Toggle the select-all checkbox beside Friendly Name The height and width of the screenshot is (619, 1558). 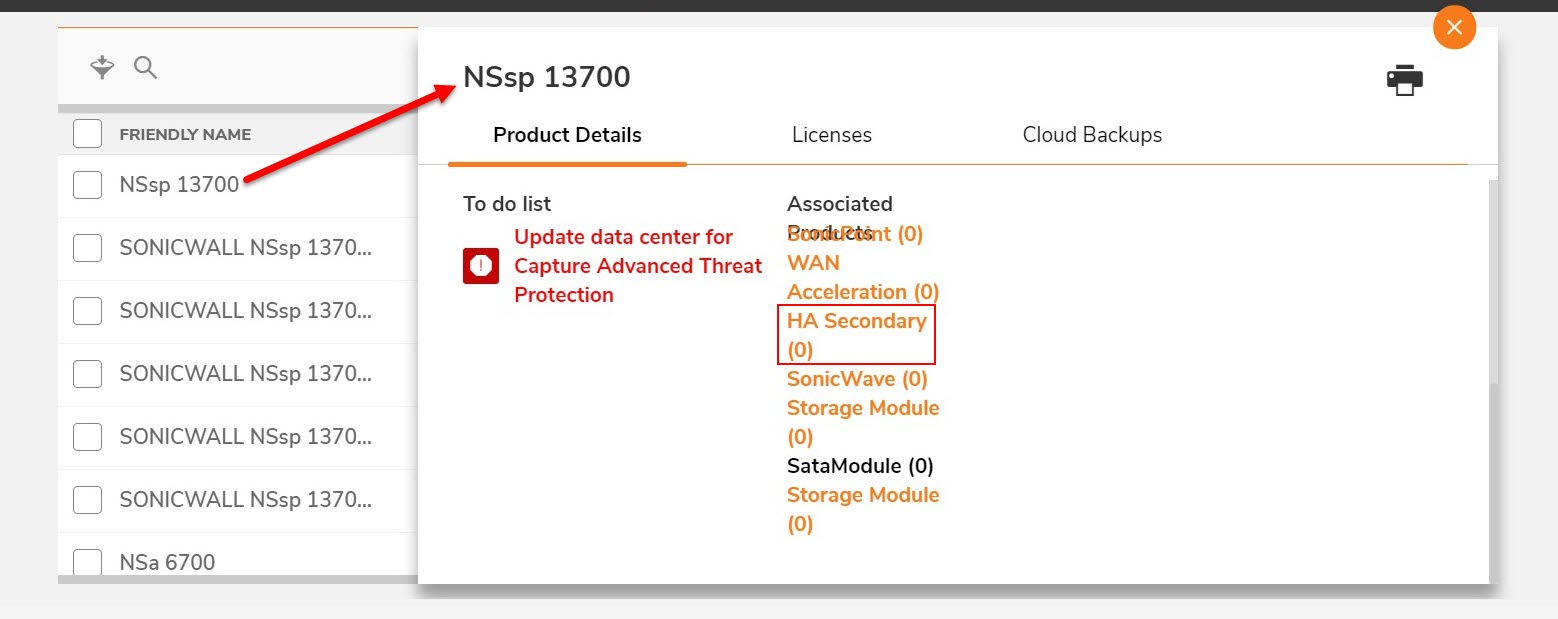(x=88, y=134)
